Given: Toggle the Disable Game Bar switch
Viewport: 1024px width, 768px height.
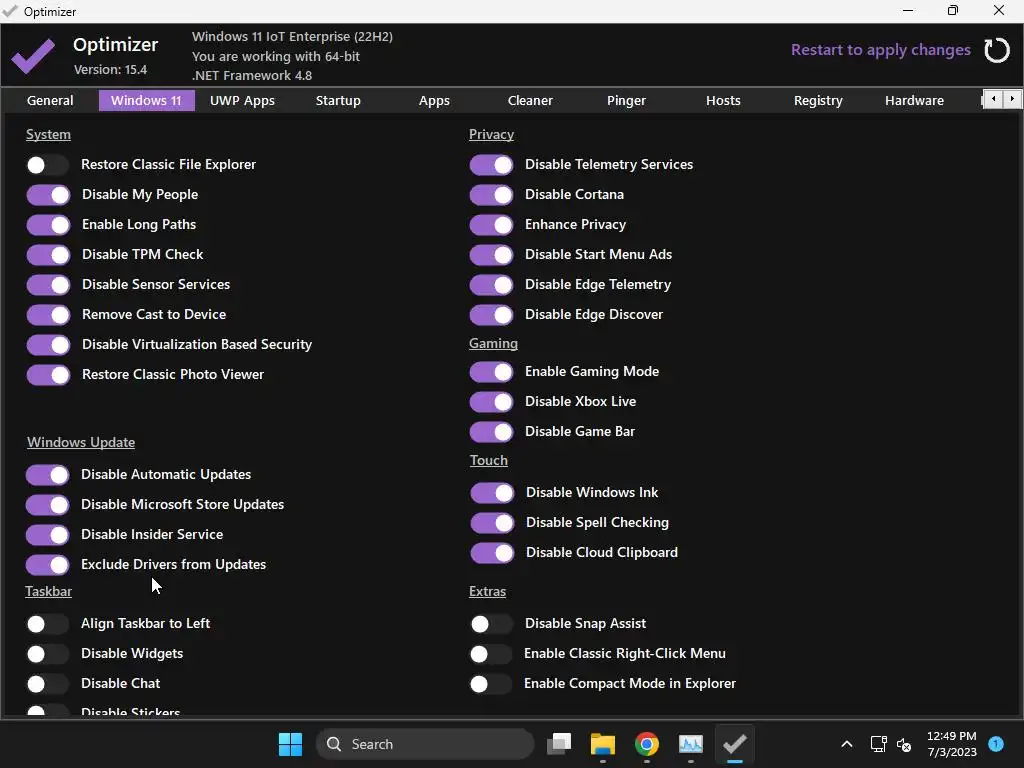Looking at the screenshot, I should 491,432.
